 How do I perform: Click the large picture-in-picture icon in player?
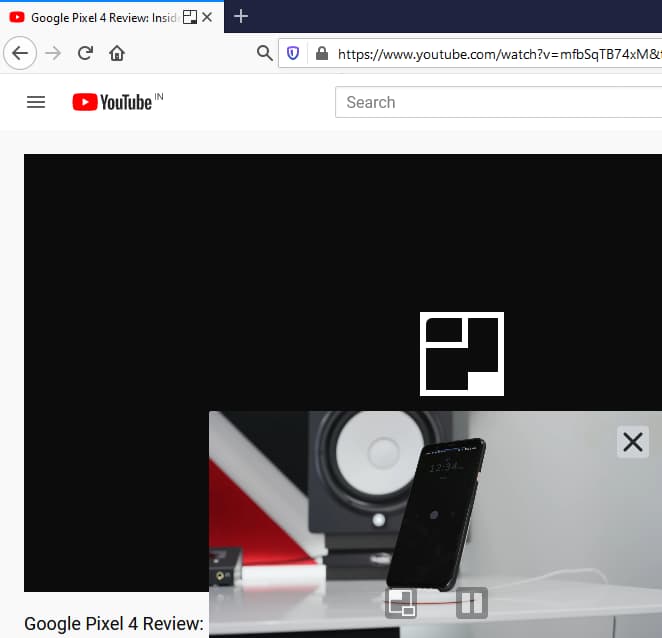461,354
